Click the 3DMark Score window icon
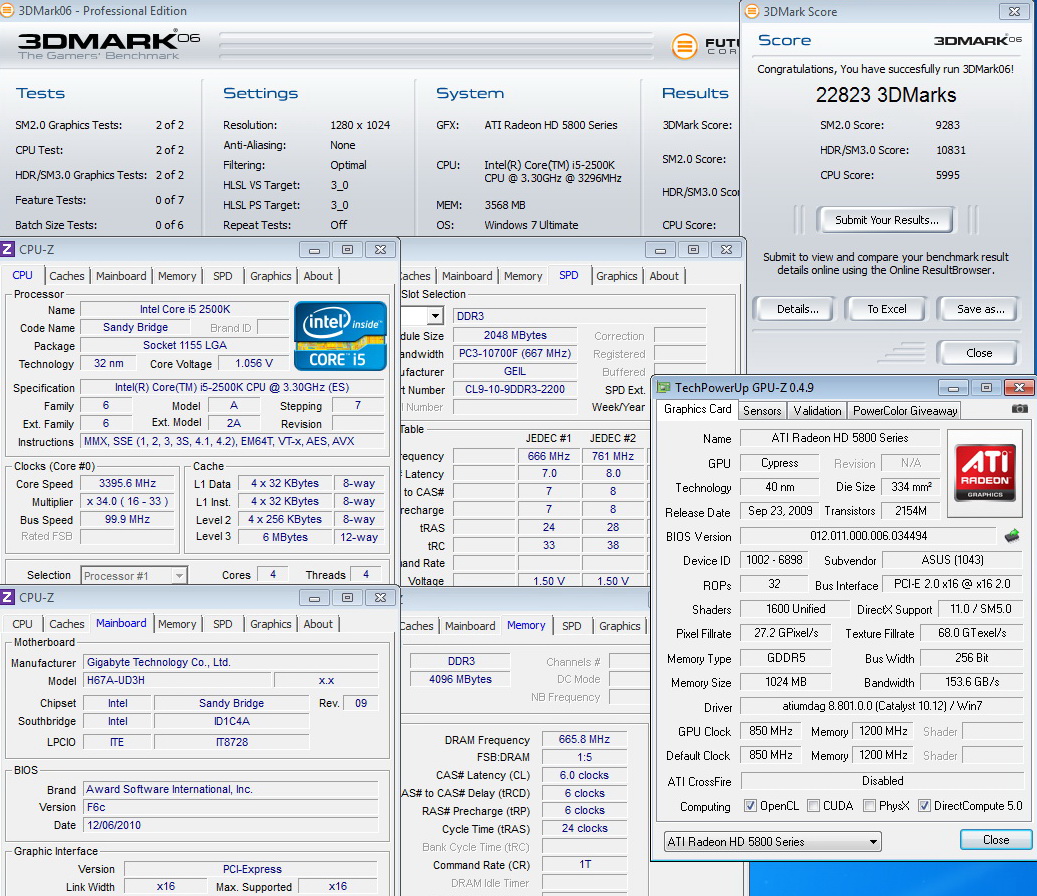The image size is (1037, 896). click(x=752, y=12)
